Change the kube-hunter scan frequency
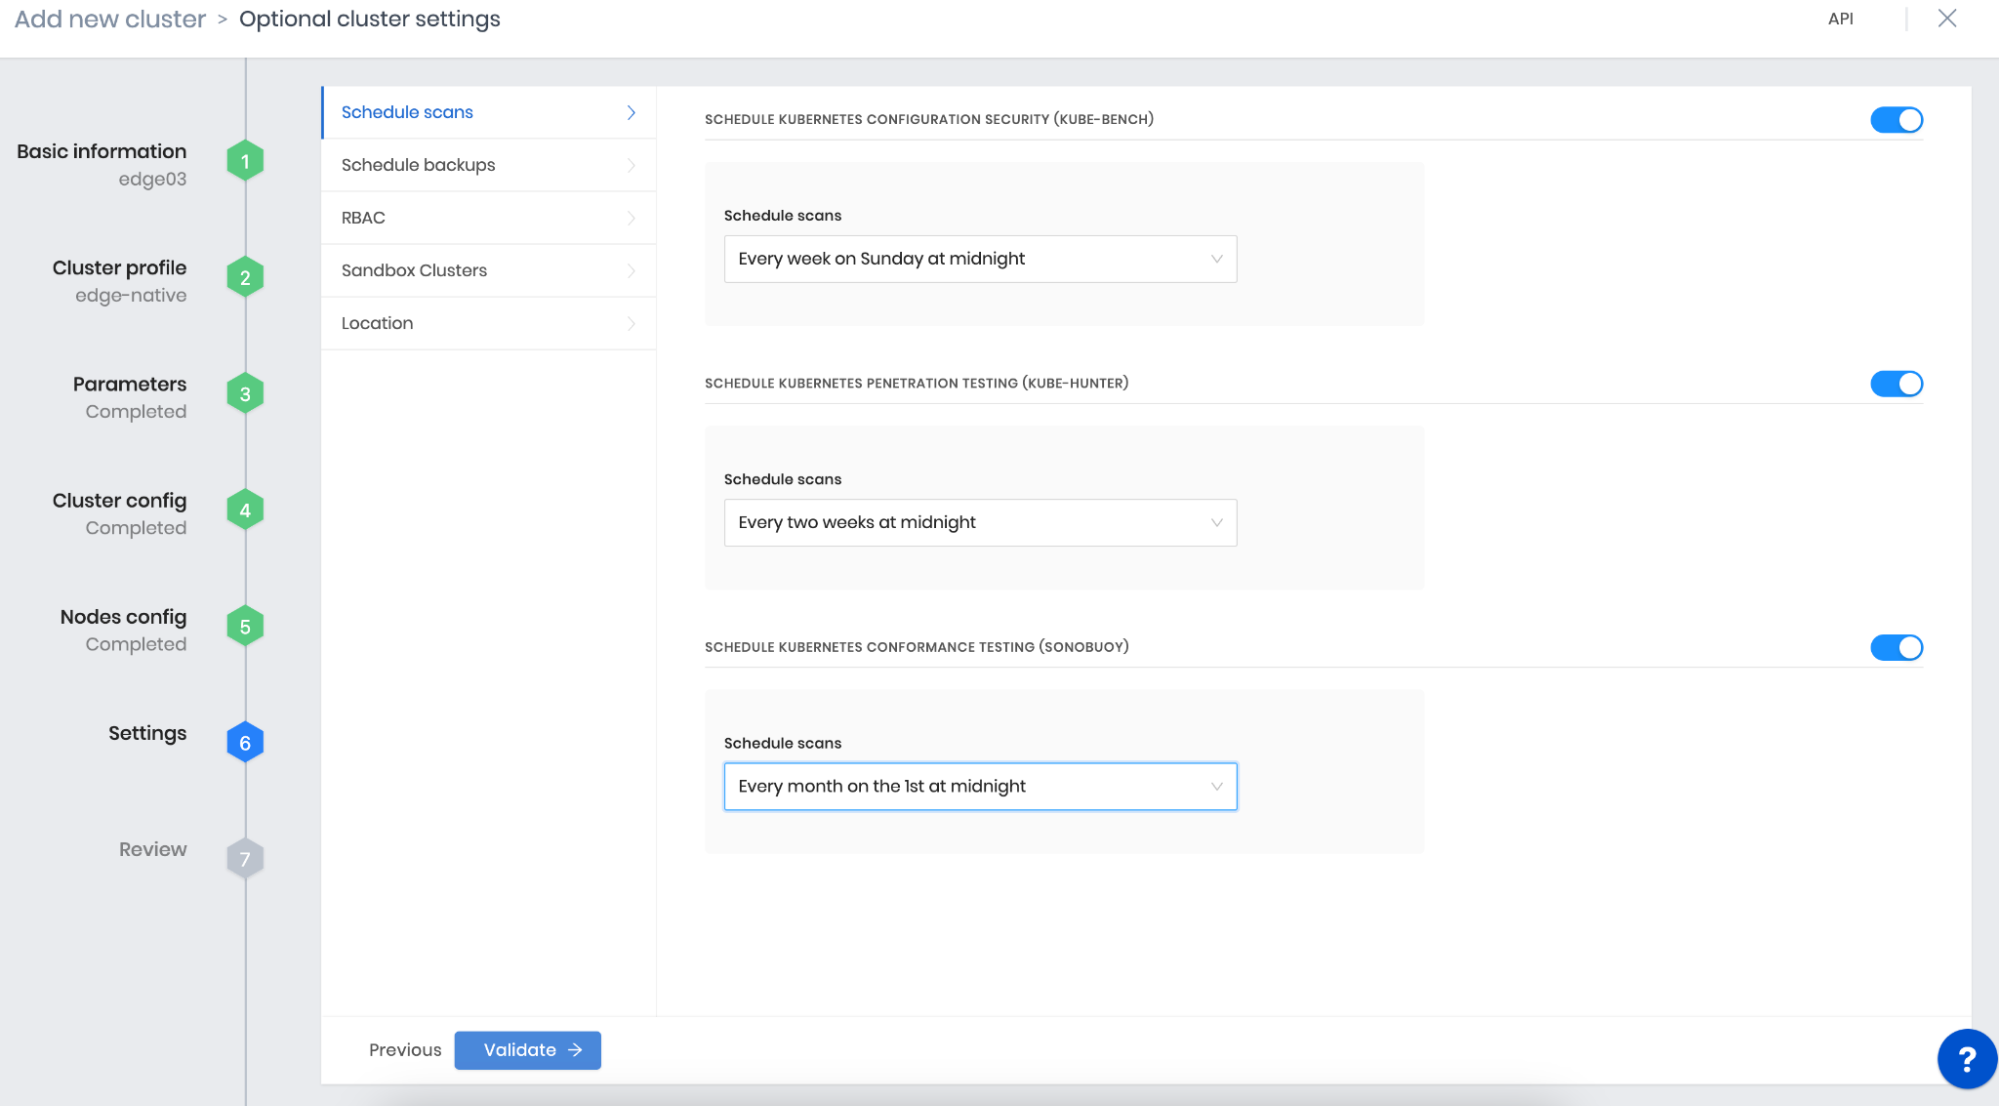Viewport: 1999px width, 1106px height. click(x=979, y=522)
